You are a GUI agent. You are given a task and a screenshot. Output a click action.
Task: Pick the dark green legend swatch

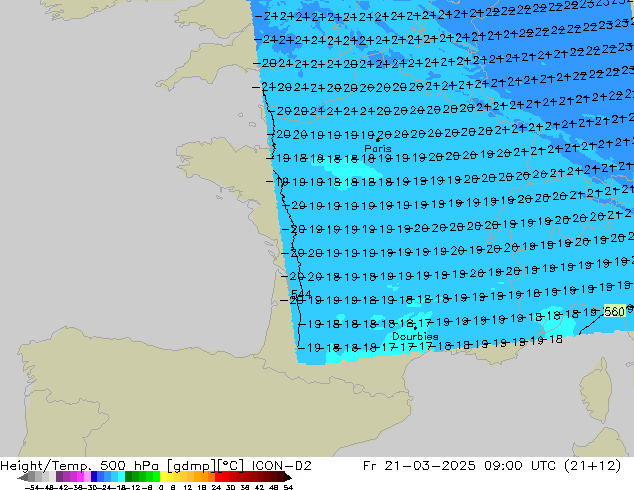pyautogui.click(x=129, y=477)
